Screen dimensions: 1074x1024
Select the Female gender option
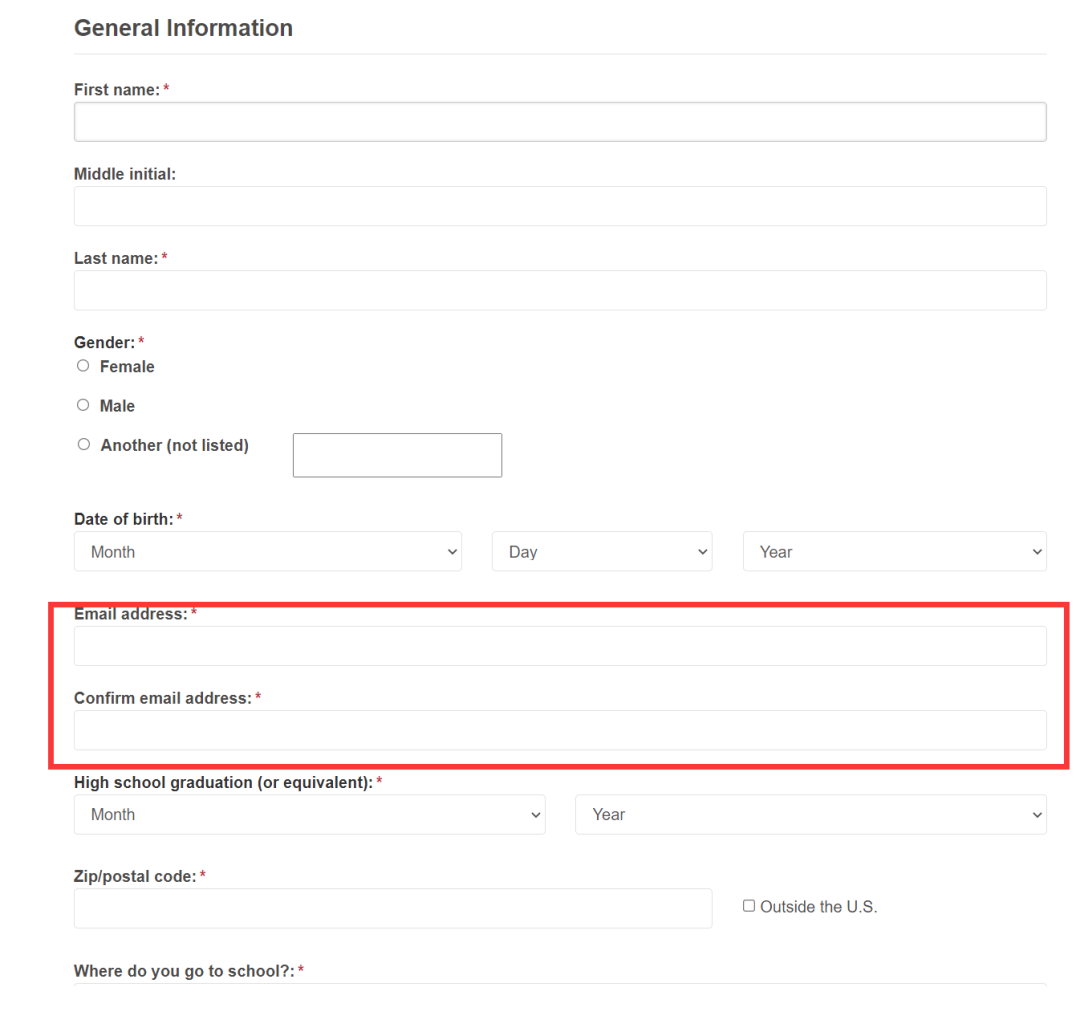pos(83,366)
